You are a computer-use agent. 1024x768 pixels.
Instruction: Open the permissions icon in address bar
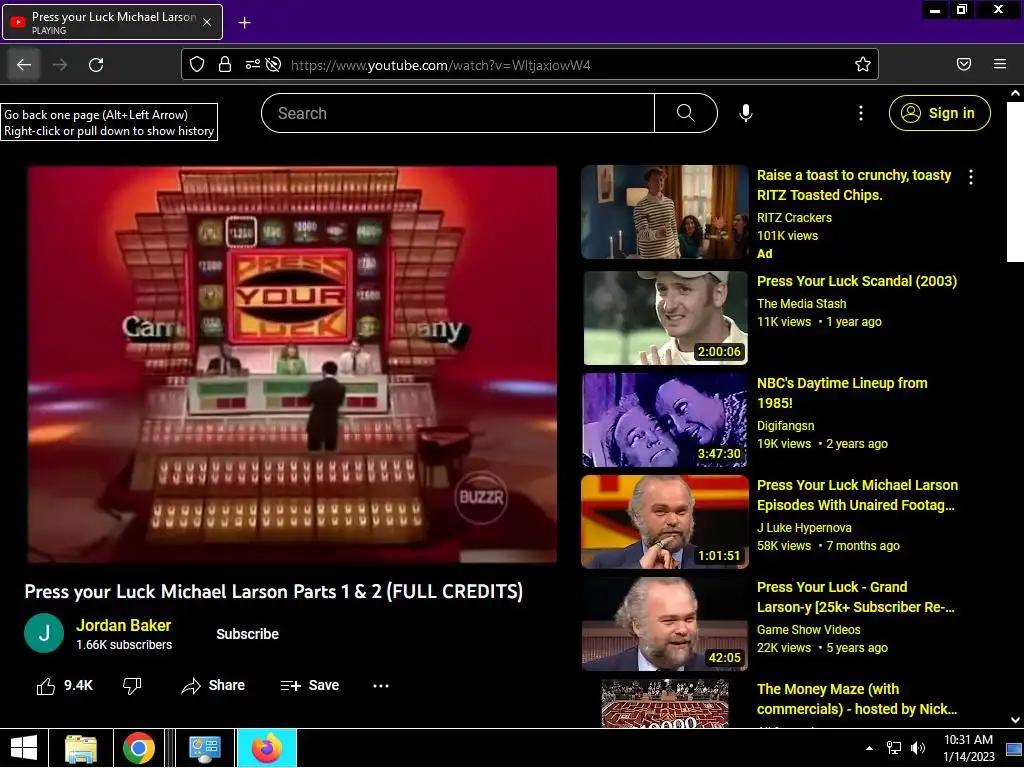tap(252, 64)
